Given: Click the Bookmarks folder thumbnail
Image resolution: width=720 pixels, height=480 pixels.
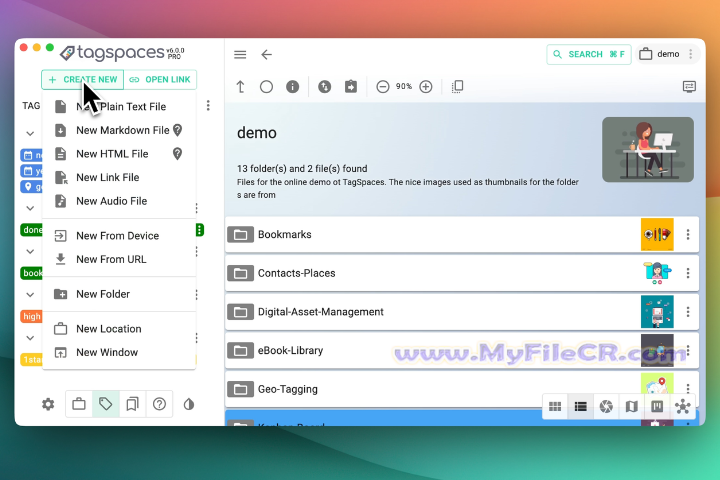Looking at the screenshot, I should 657,235.
